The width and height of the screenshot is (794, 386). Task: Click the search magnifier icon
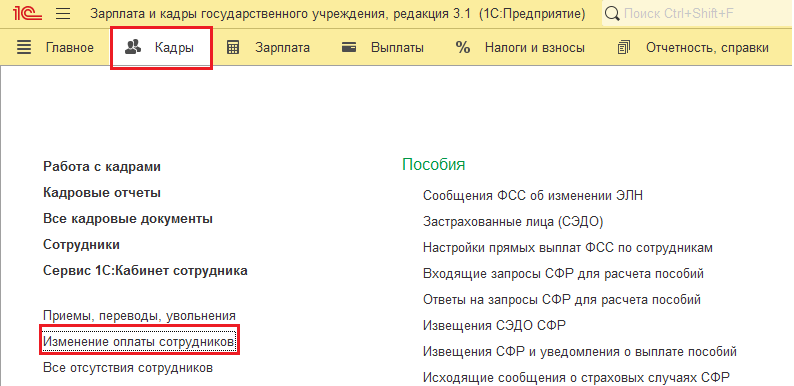[613, 14]
